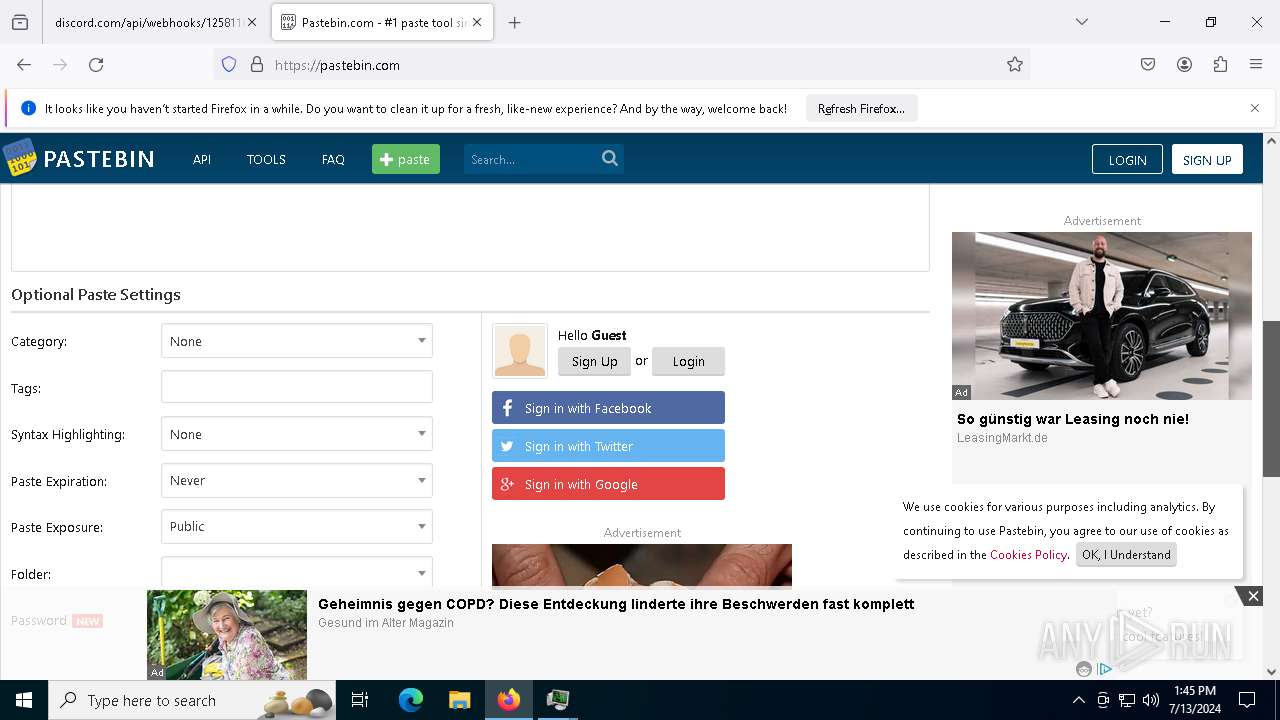Open the Folder dropdown
This screenshot has width=1280, height=720.
click(297, 572)
